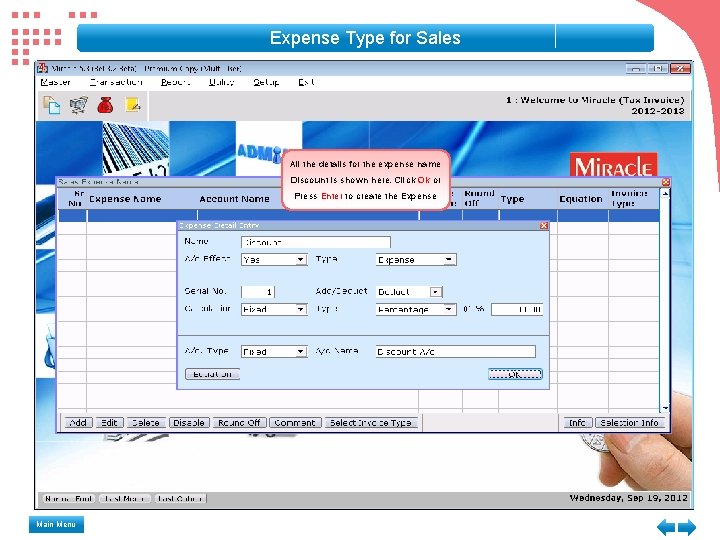Click the Last Menu status button
Screen dimensions: 720x540
[x=124, y=499]
